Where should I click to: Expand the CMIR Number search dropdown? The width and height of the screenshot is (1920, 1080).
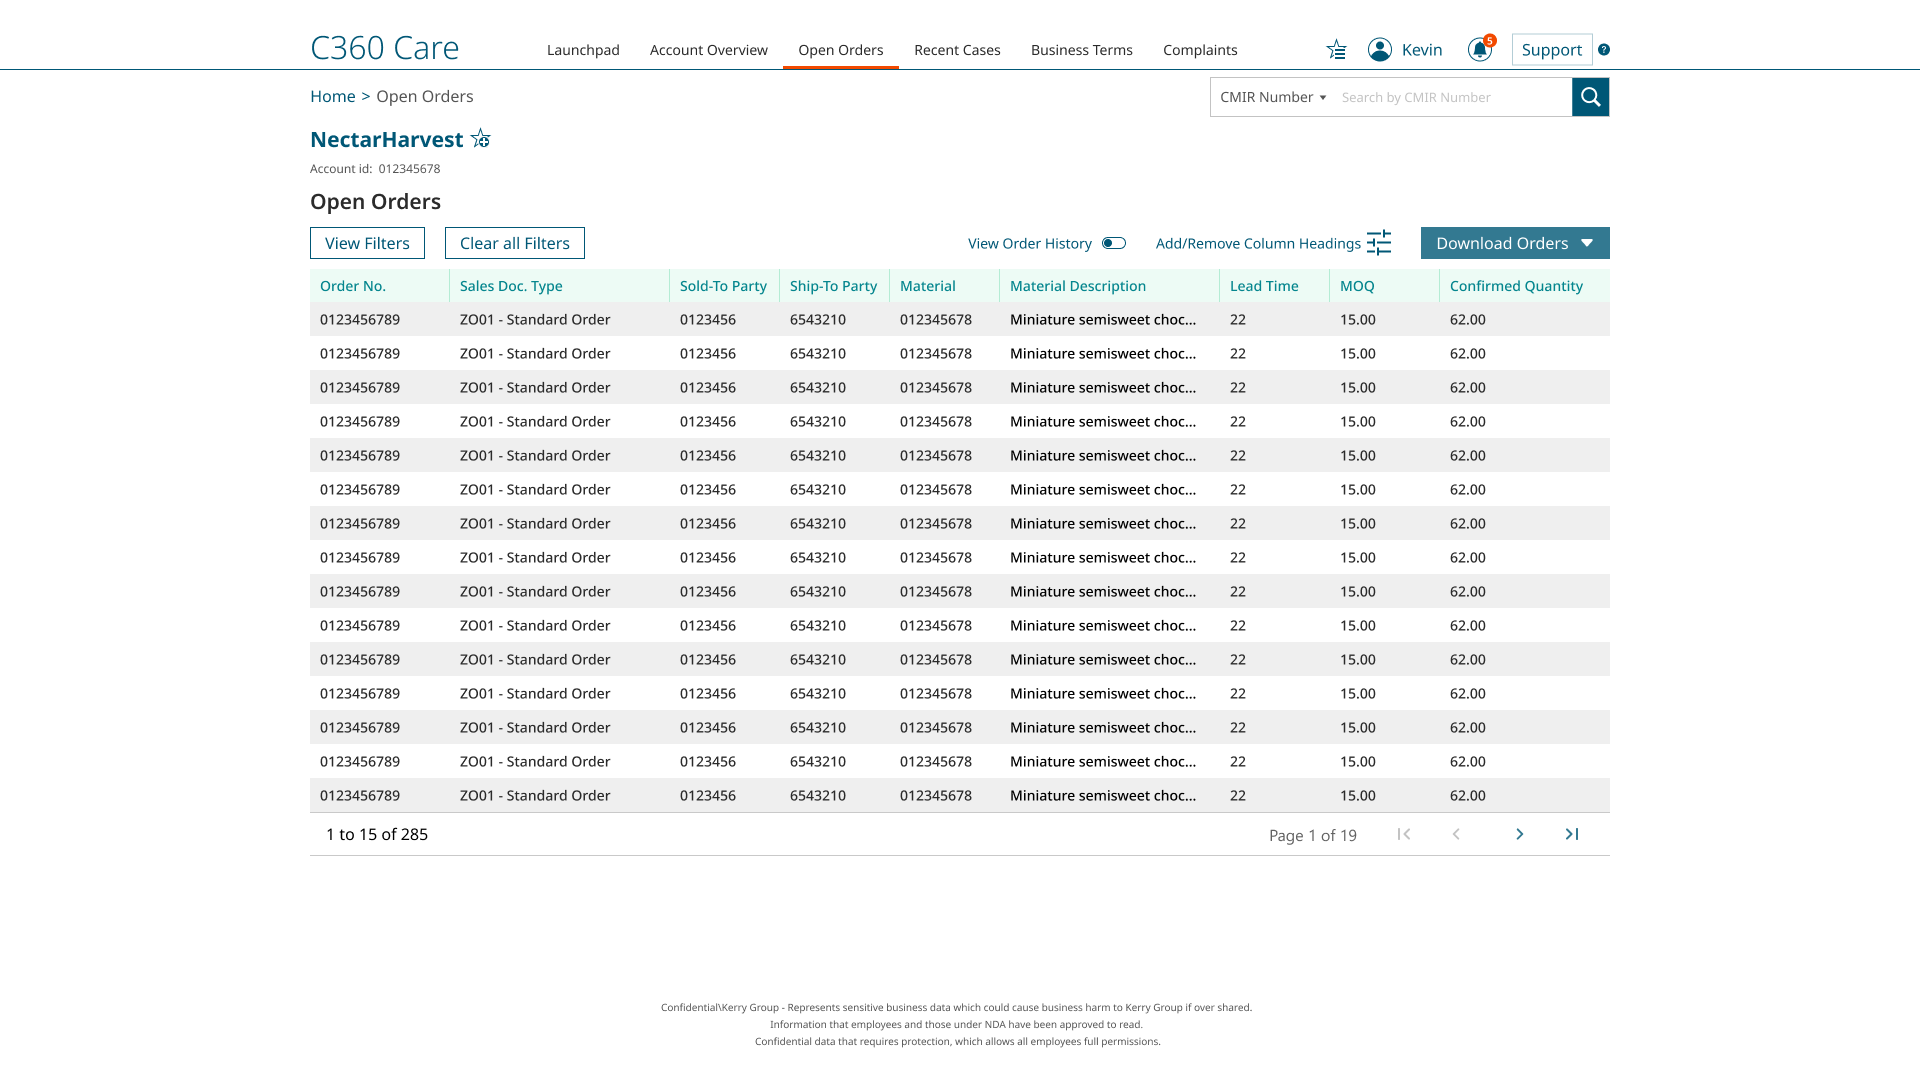pyautogui.click(x=1273, y=97)
